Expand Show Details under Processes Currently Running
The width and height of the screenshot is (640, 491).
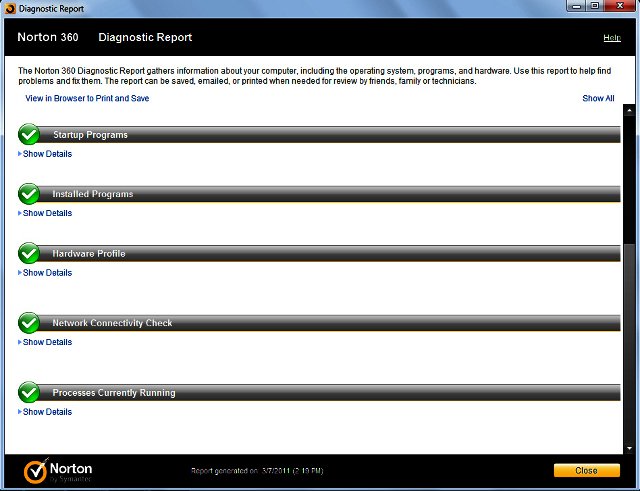45,412
